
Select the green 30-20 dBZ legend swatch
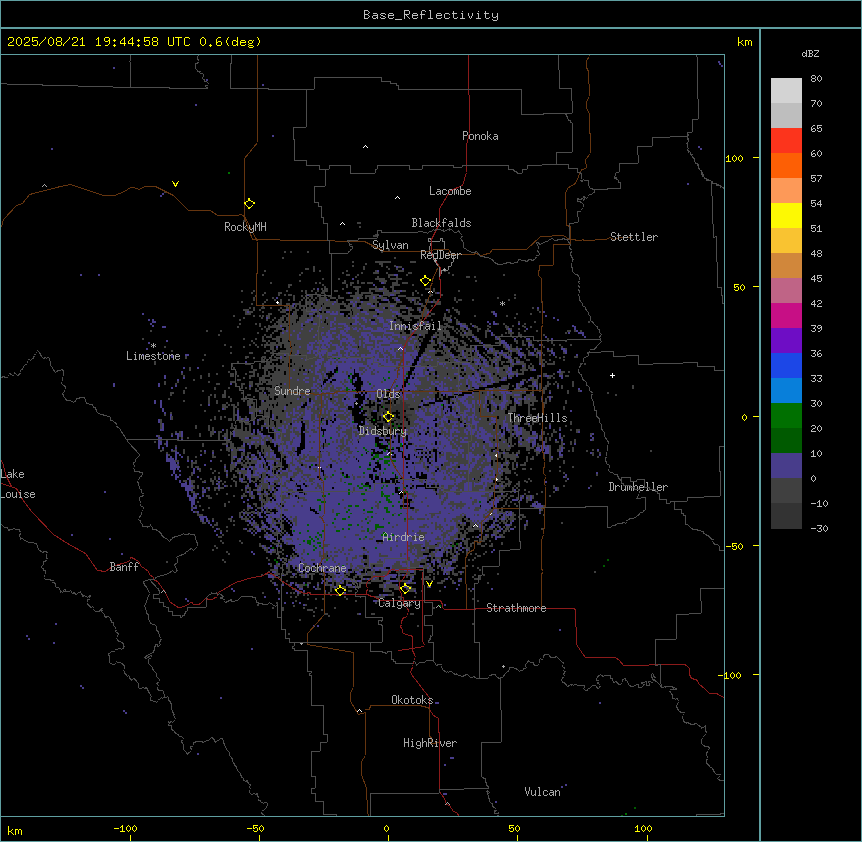(x=786, y=416)
